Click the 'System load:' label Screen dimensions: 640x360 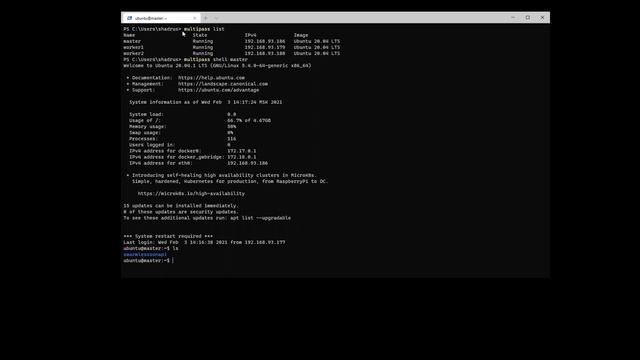[x=146, y=114]
